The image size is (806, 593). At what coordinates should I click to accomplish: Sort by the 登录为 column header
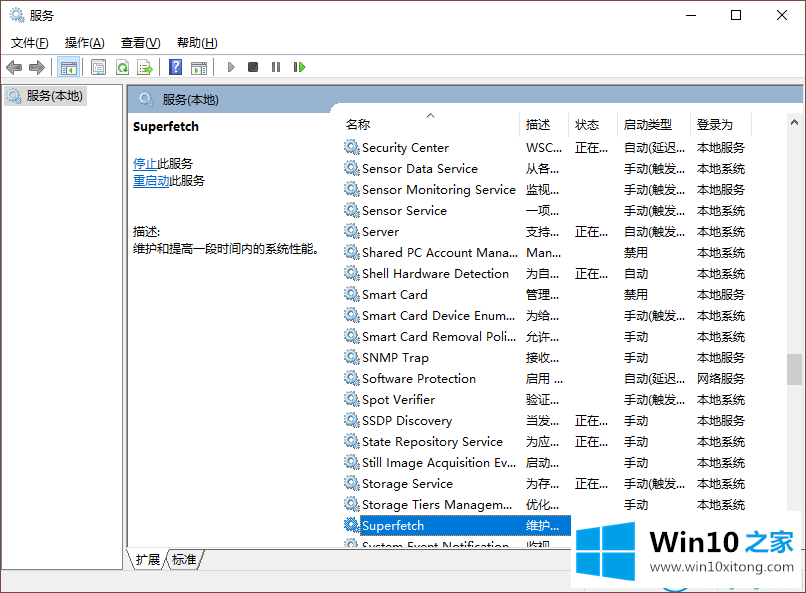click(721, 124)
